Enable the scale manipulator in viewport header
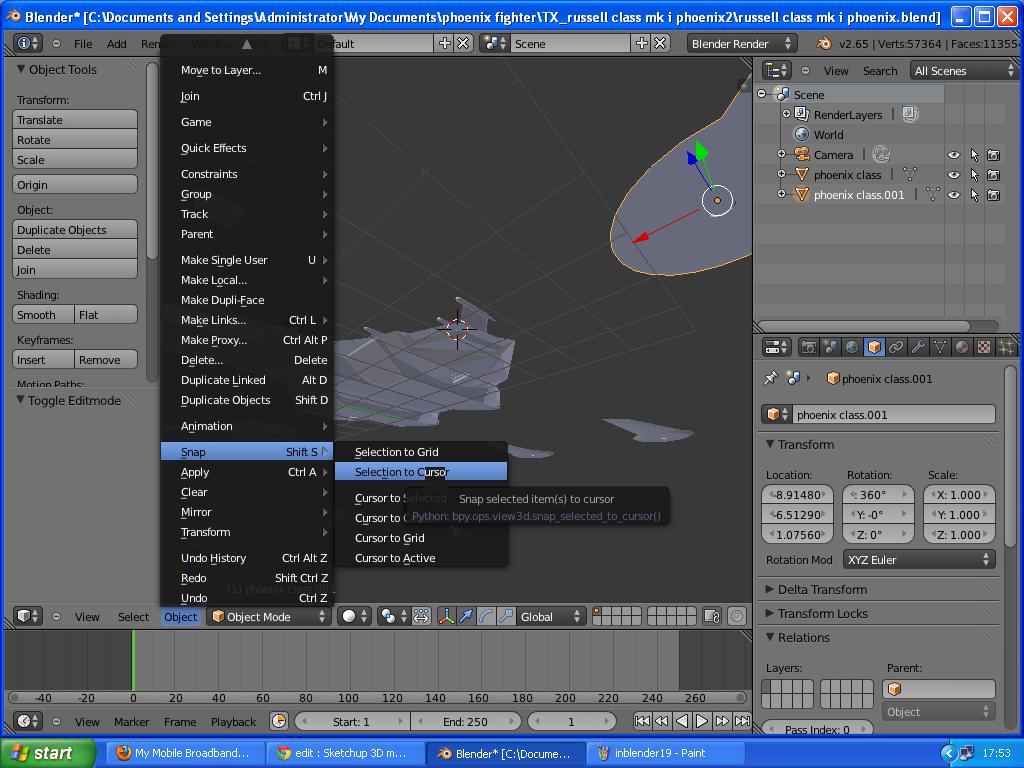This screenshot has height=768, width=1024. (507, 617)
